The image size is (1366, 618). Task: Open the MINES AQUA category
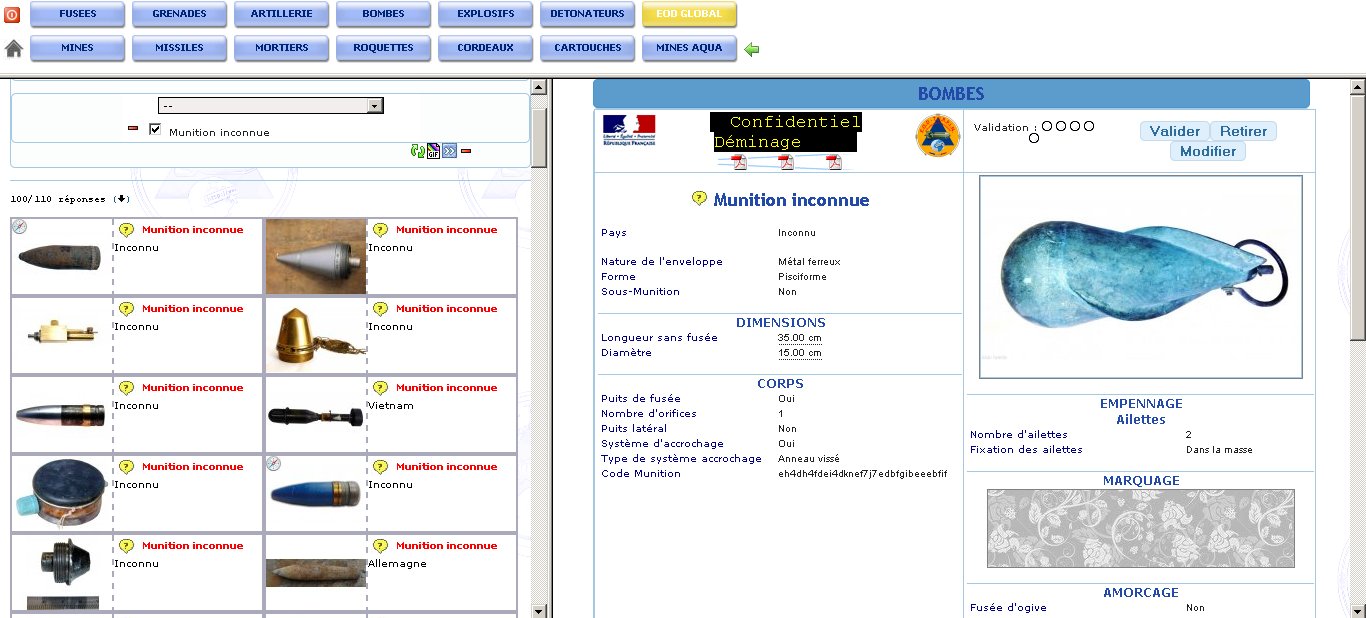[689, 48]
